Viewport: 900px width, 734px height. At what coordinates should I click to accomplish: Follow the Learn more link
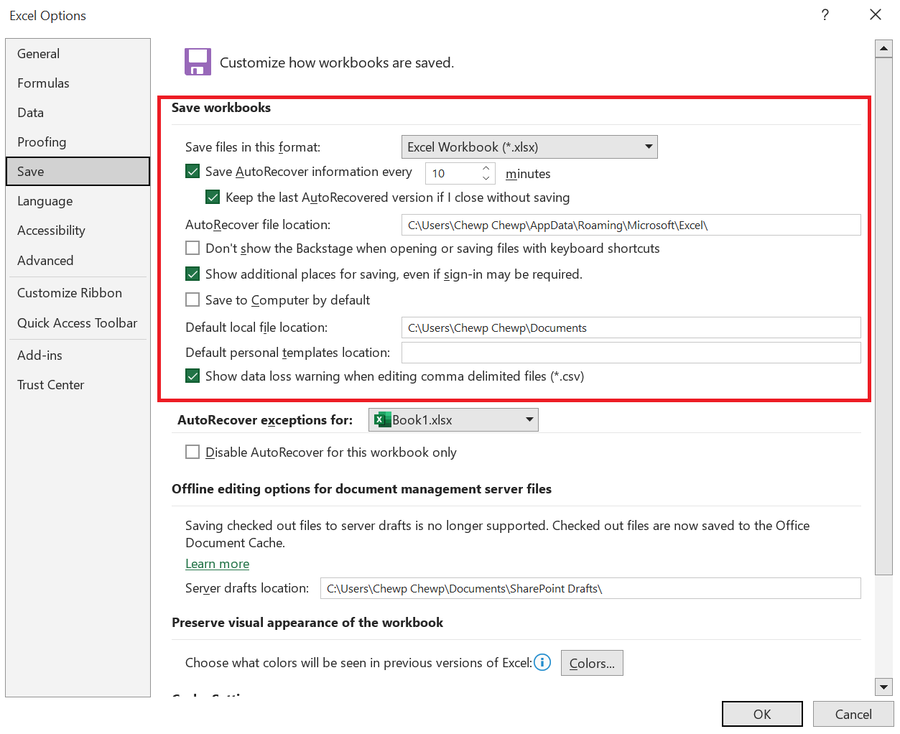(x=217, y=564)
